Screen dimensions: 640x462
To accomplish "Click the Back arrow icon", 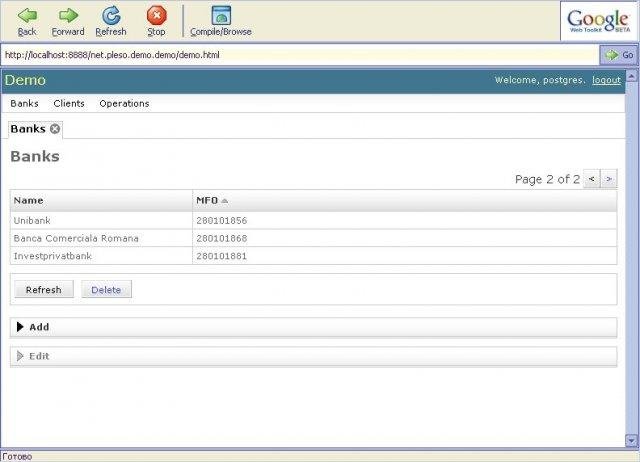I will 27,15.
